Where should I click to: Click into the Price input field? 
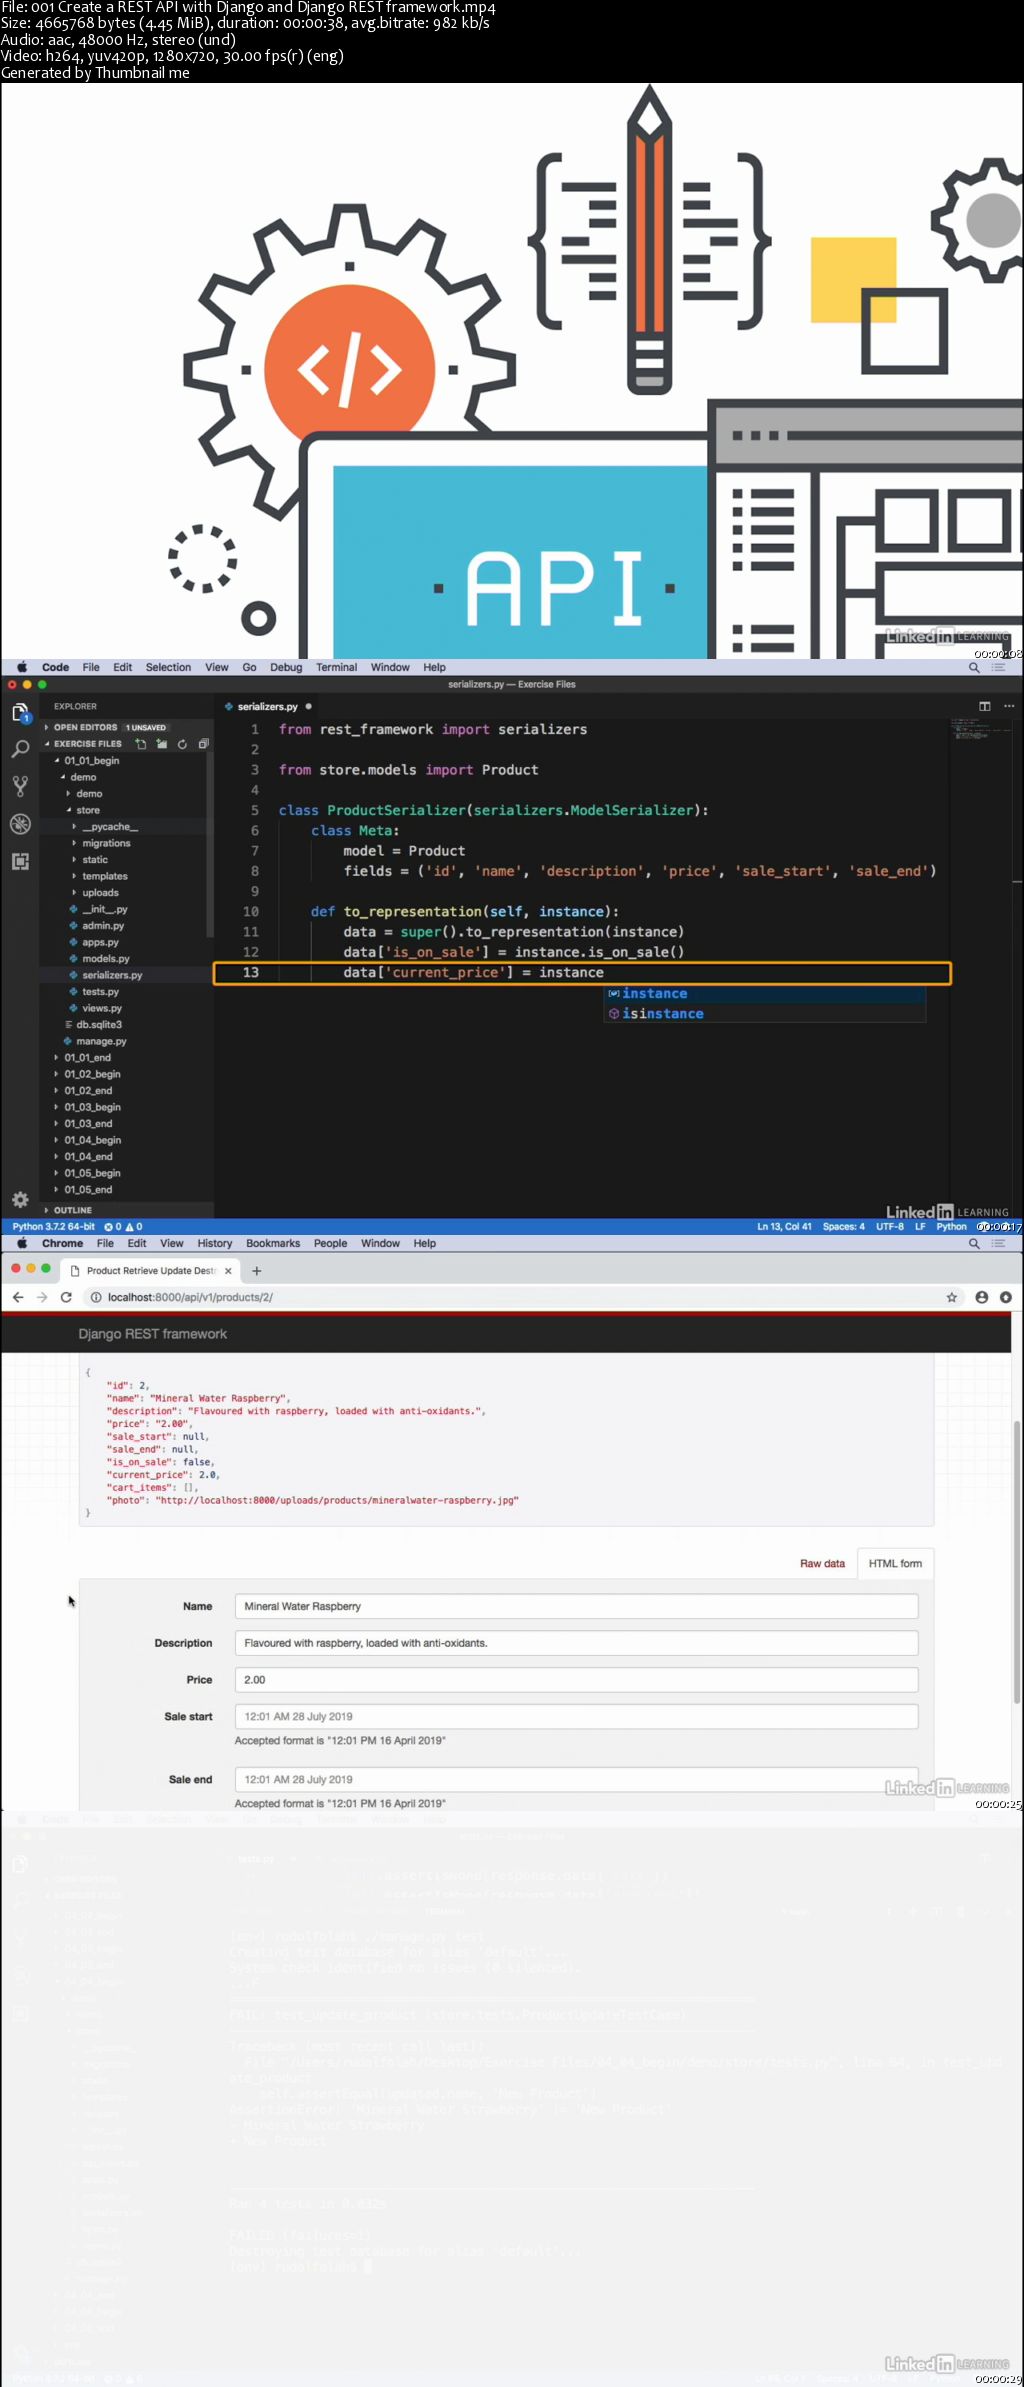point(576,1680)
